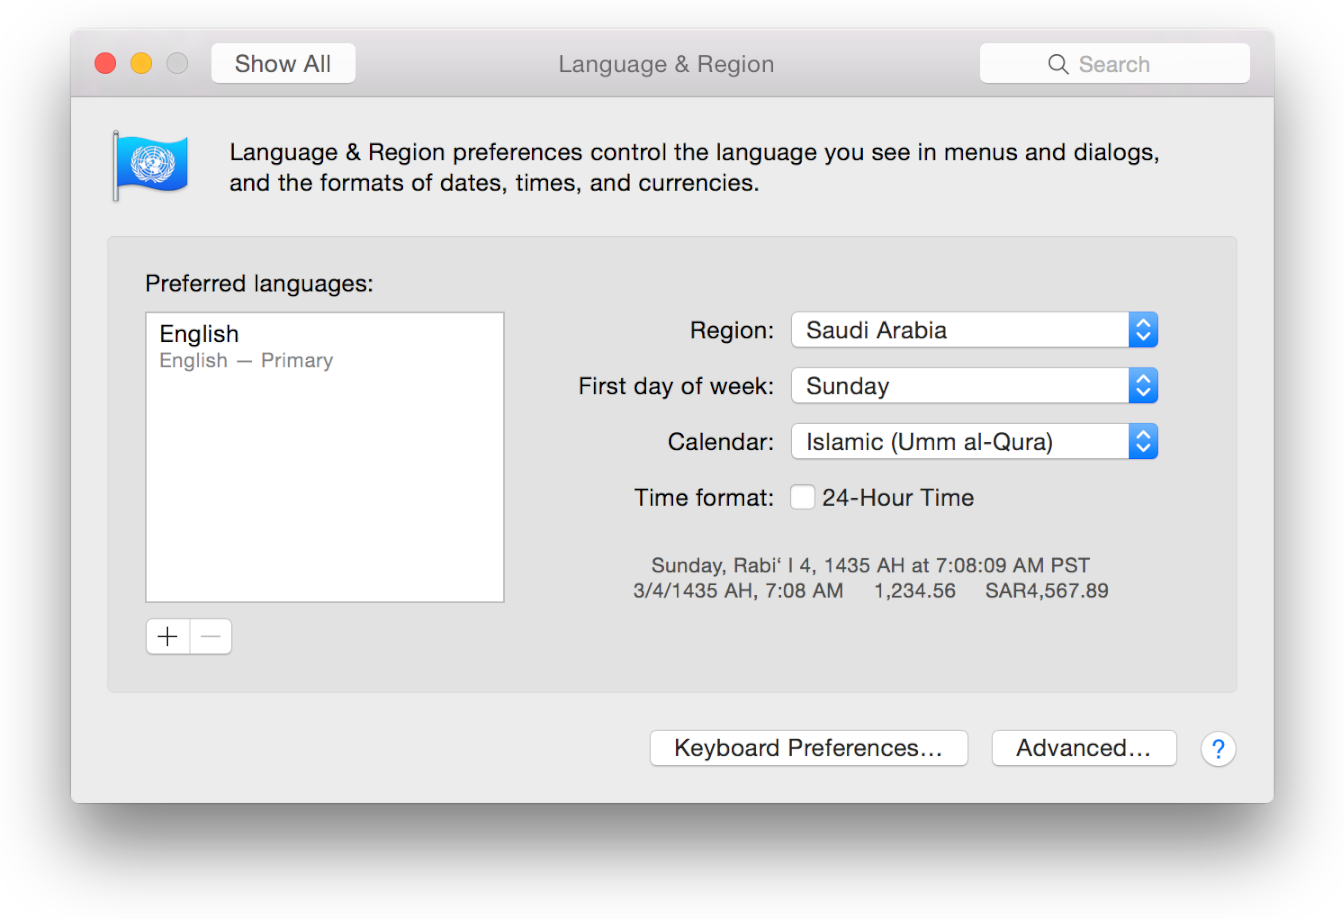This screenshot has height=919, width=1344.
Task: Click the Region dropdown stepper arrows
Action: click(x=1143, y=329)
